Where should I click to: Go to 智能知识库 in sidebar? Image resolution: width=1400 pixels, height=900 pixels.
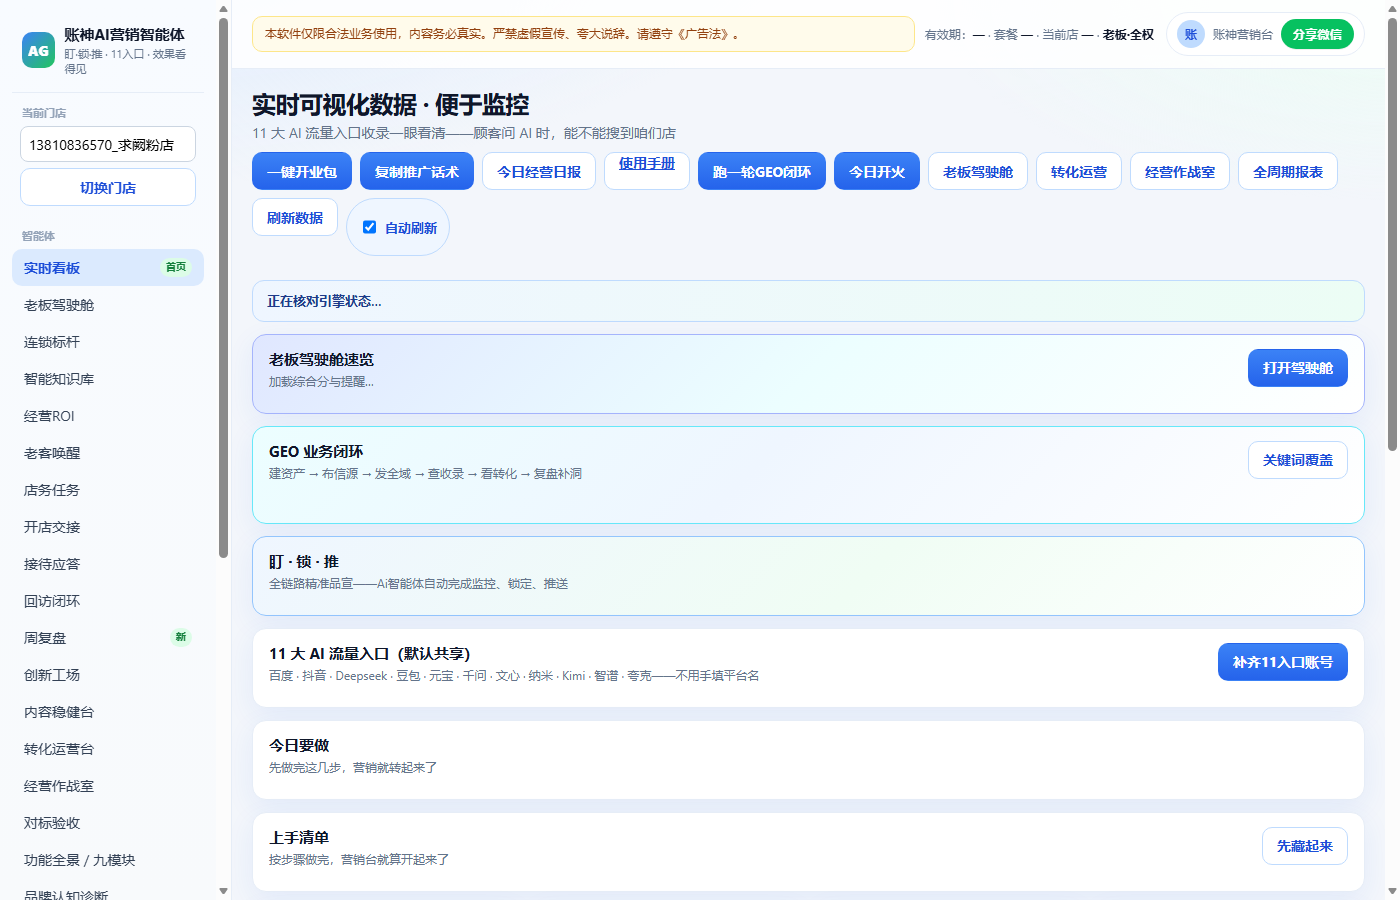point(108,378)
